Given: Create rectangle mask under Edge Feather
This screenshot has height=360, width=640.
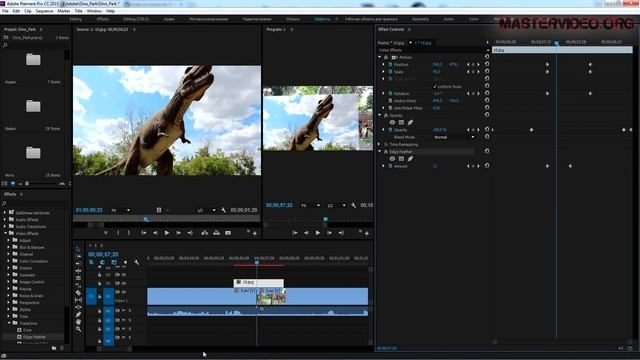Looking at the screenshot, I should coord(401,159).
